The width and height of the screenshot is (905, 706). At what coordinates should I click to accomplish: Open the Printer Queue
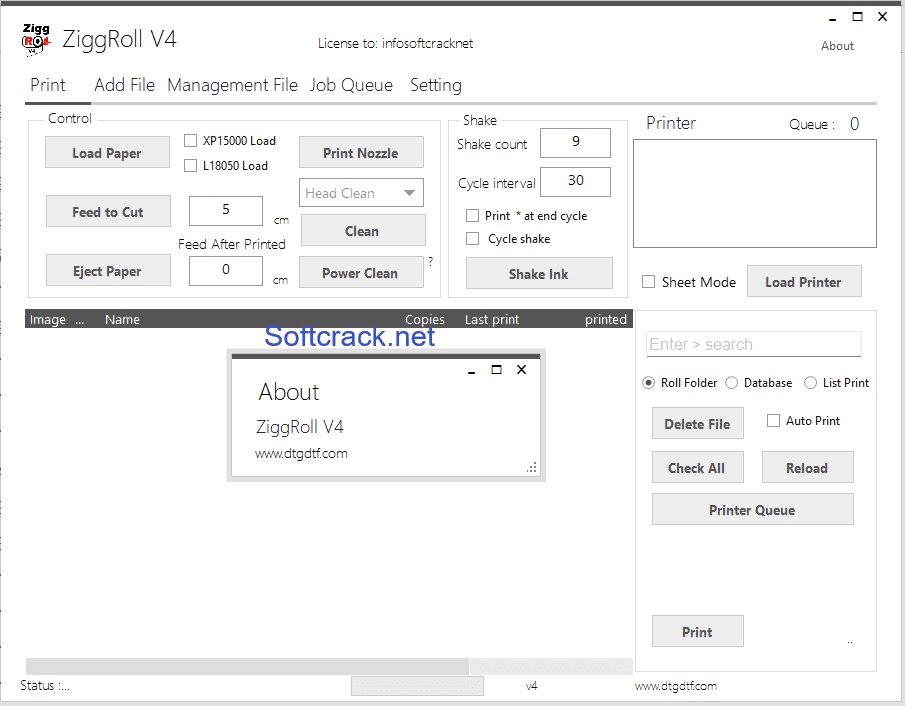pyautogui.click(x=752, y=508)
